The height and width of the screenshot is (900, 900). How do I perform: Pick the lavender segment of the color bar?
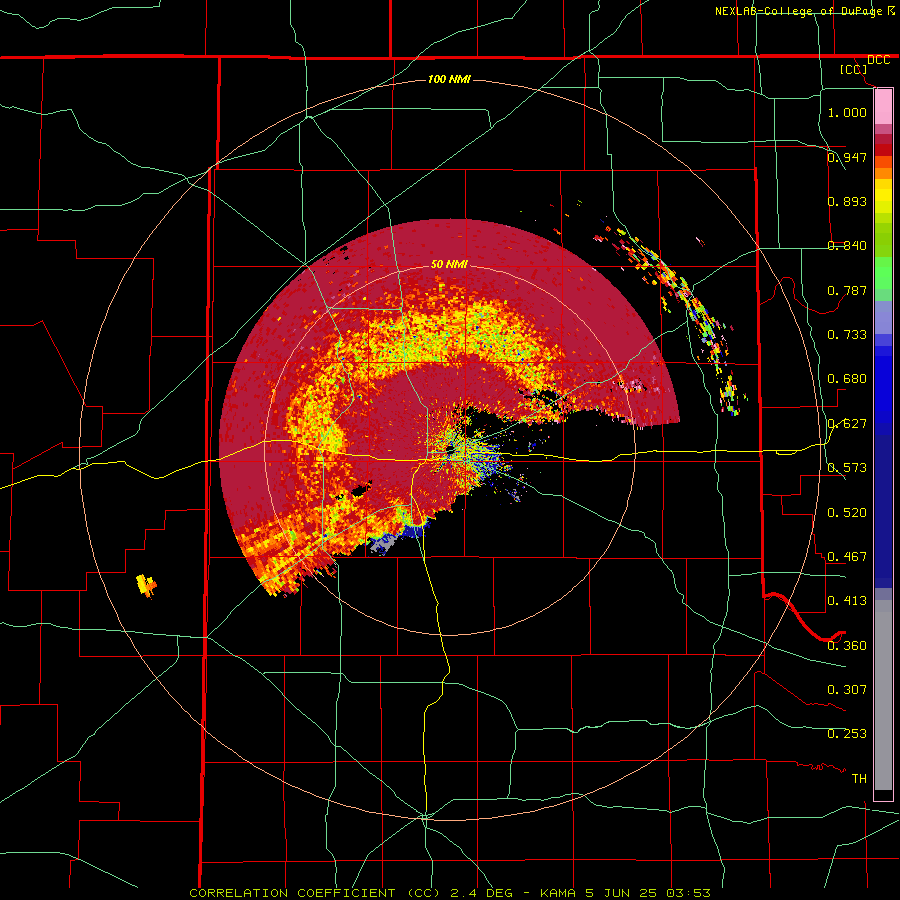[883, 318]
